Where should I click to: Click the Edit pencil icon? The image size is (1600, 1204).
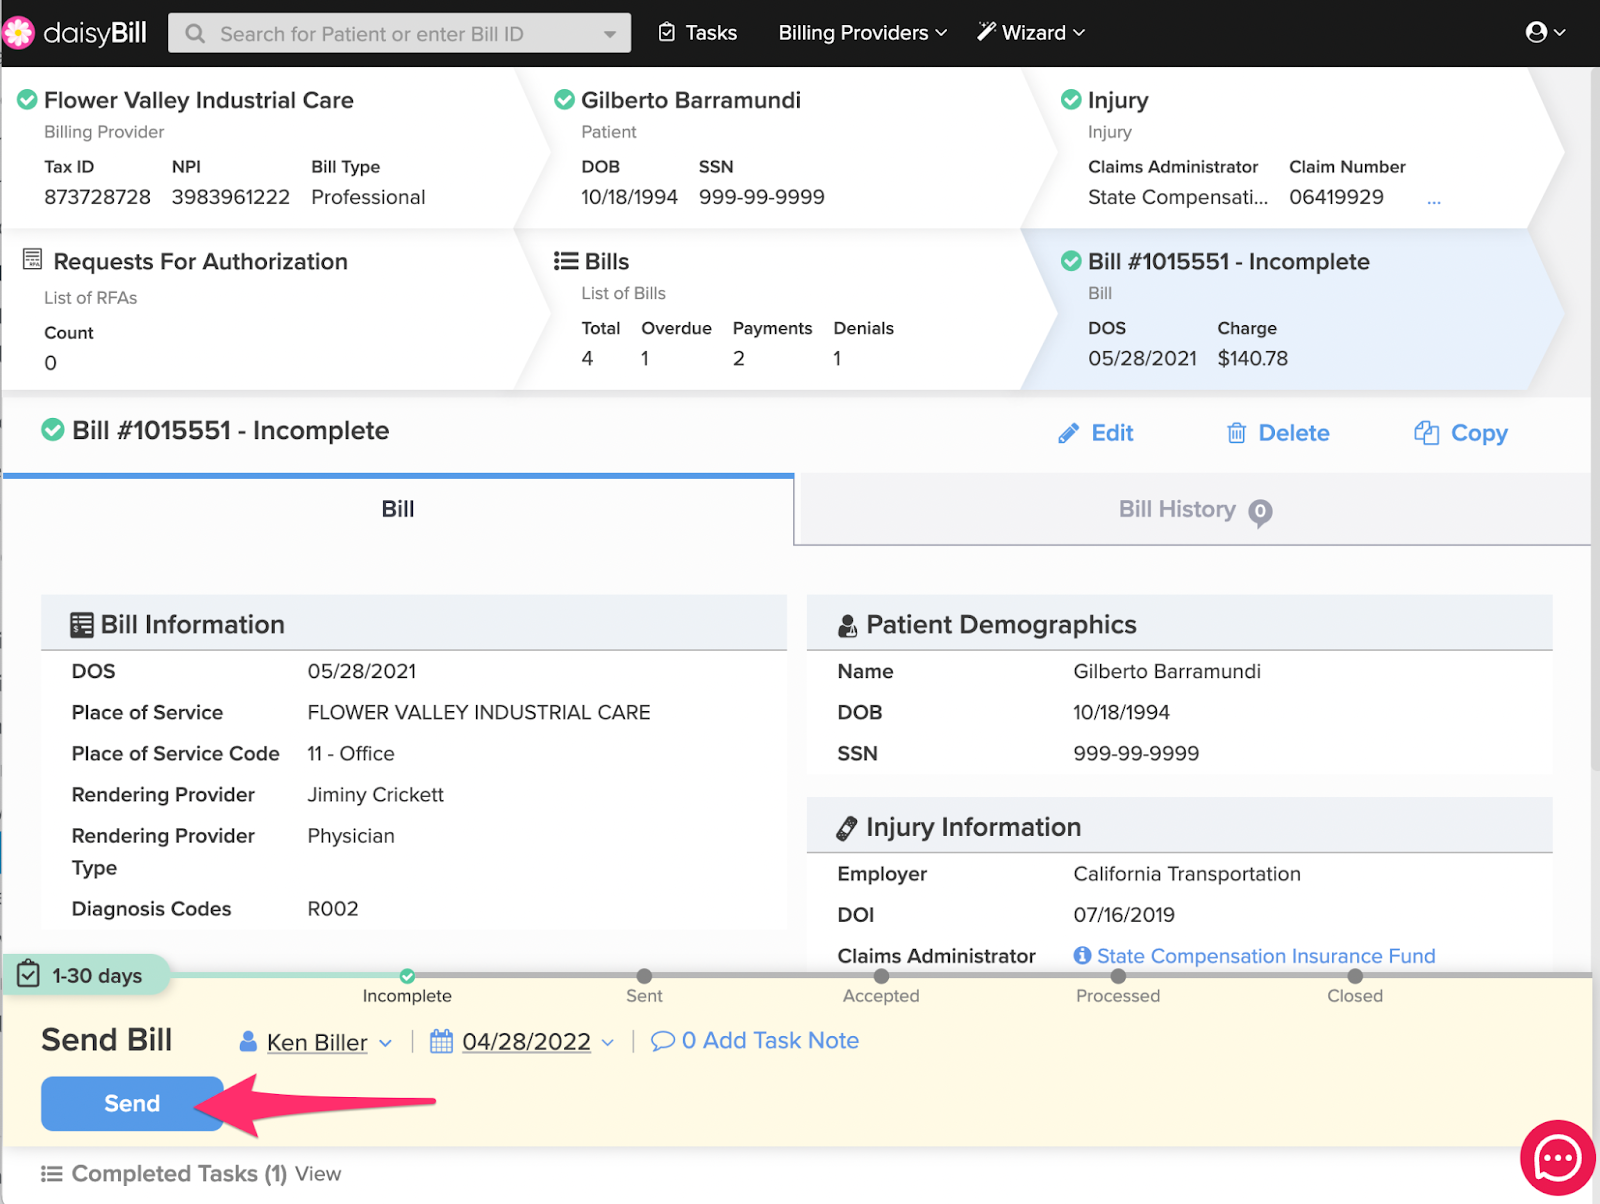point(1069,433)
